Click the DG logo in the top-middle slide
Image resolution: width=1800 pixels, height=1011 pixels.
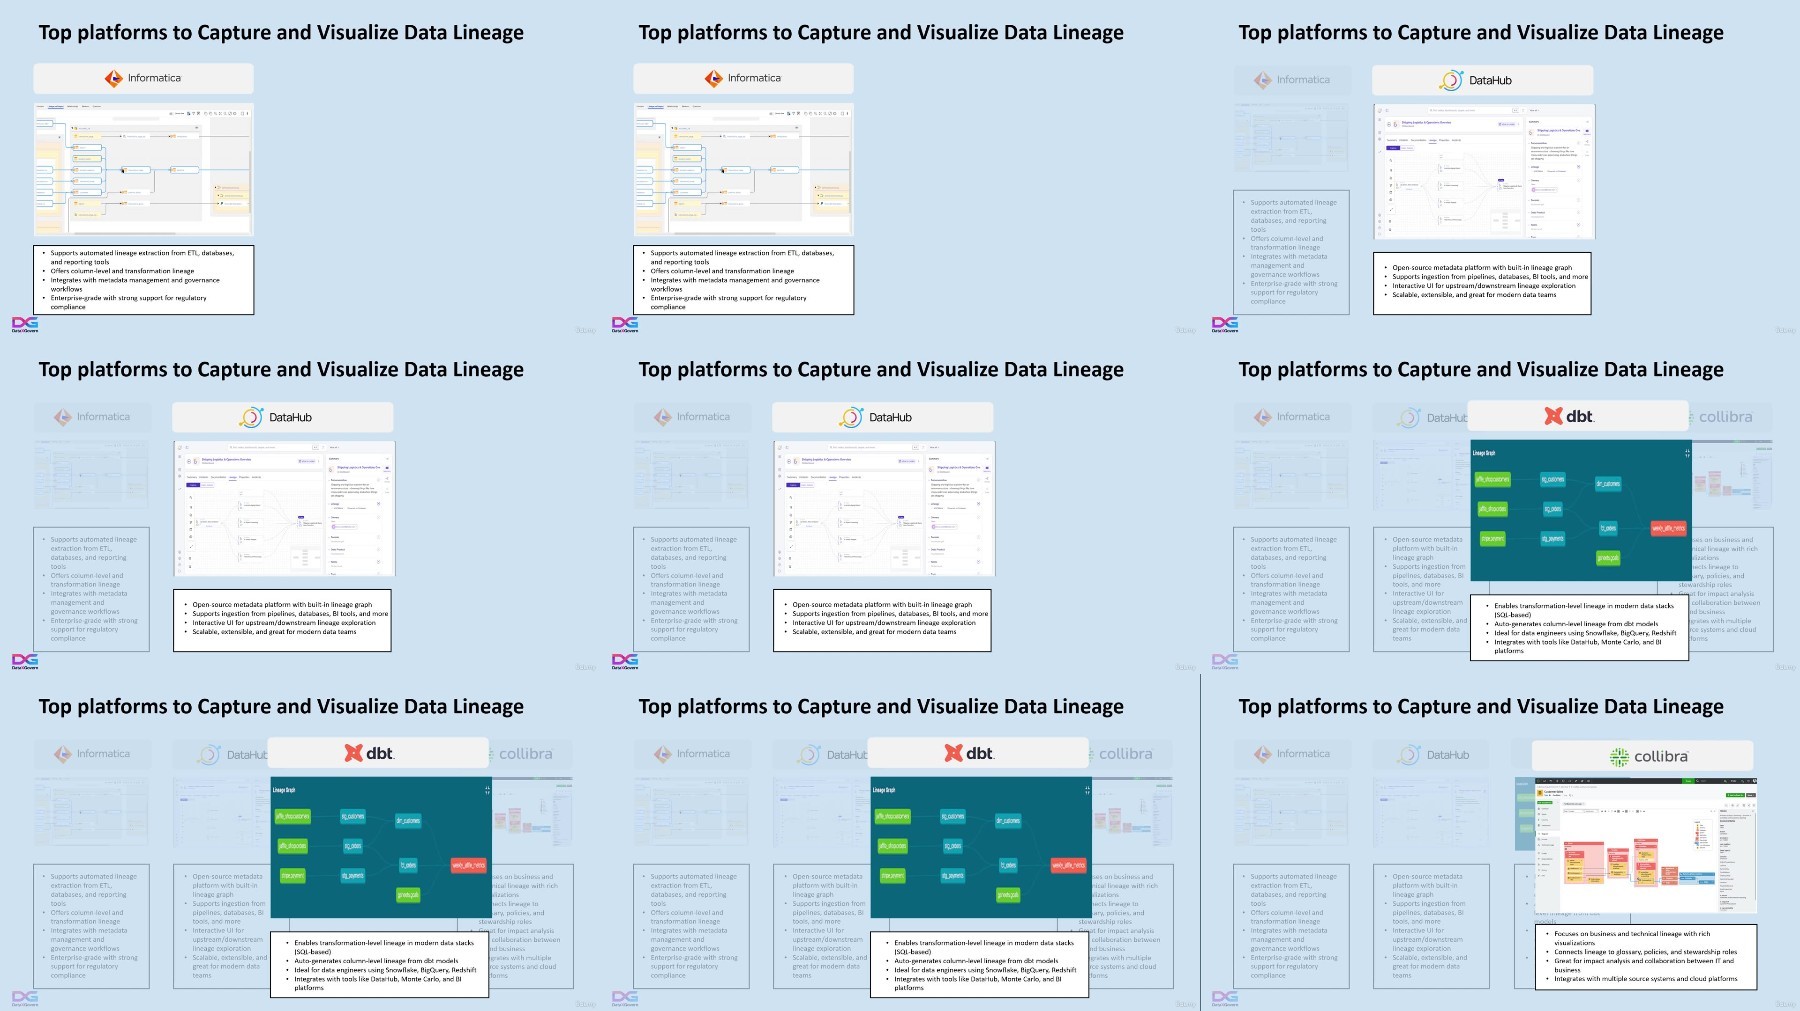625,324
